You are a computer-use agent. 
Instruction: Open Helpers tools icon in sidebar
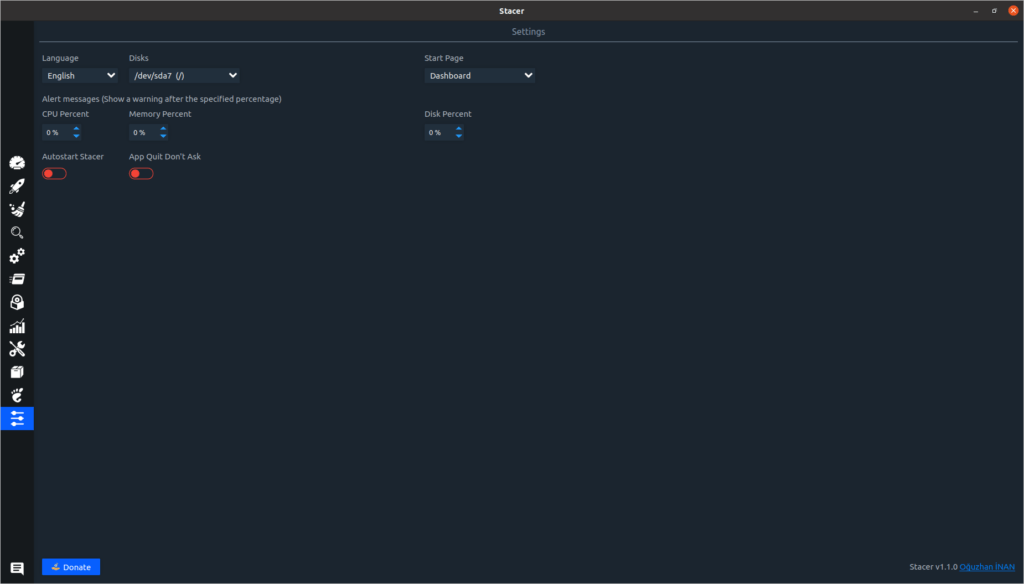point(17,349)
